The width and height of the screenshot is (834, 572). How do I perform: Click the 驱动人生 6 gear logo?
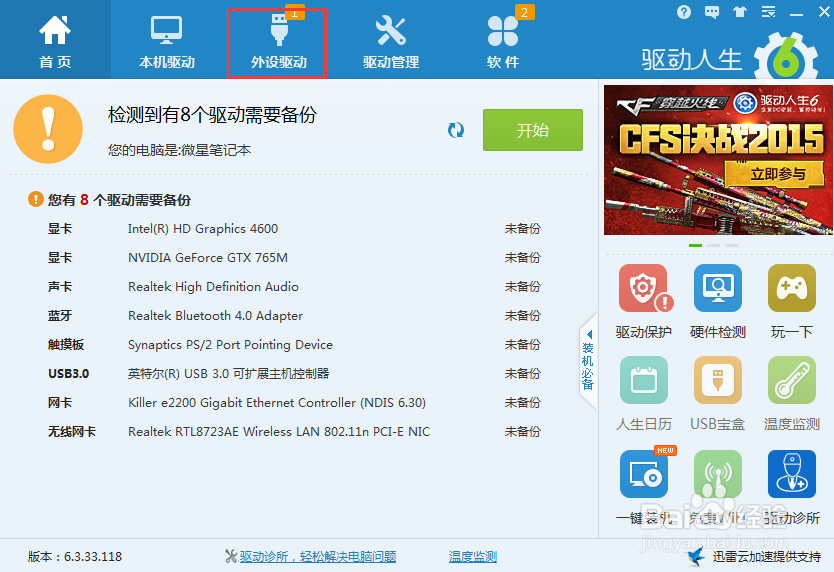[786, 59]
